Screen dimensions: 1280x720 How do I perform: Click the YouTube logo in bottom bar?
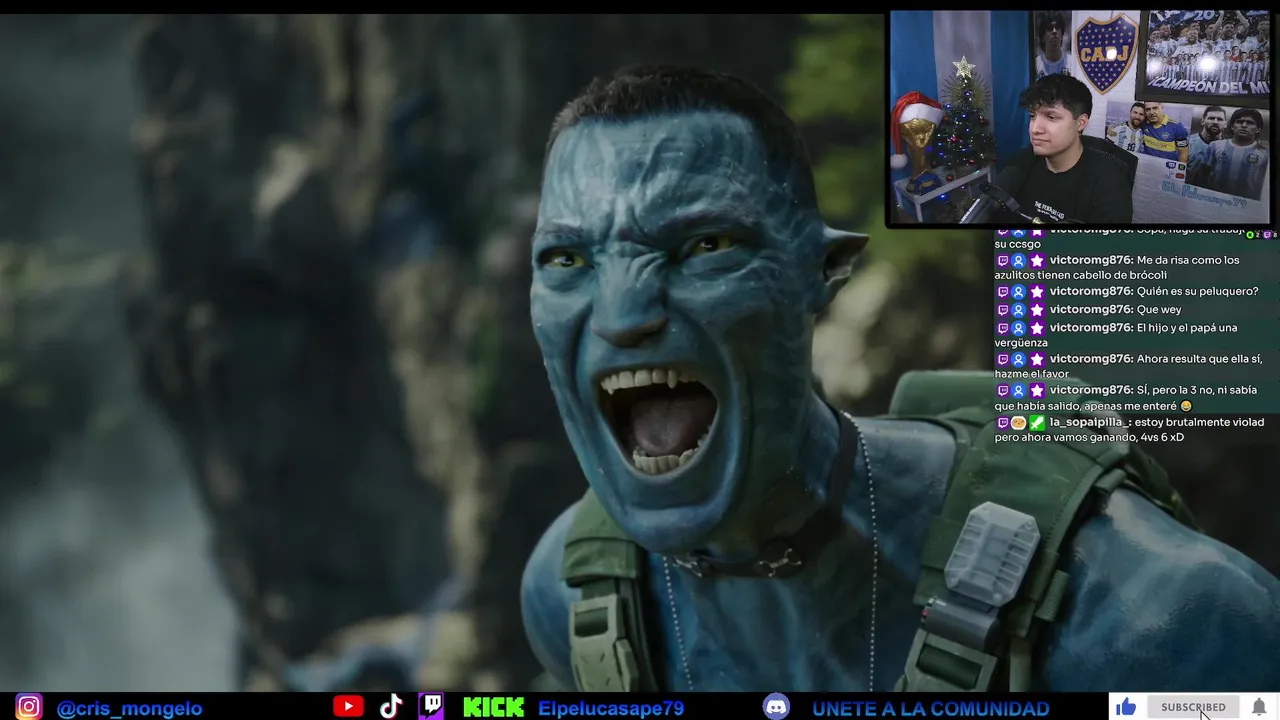[348, 707]
